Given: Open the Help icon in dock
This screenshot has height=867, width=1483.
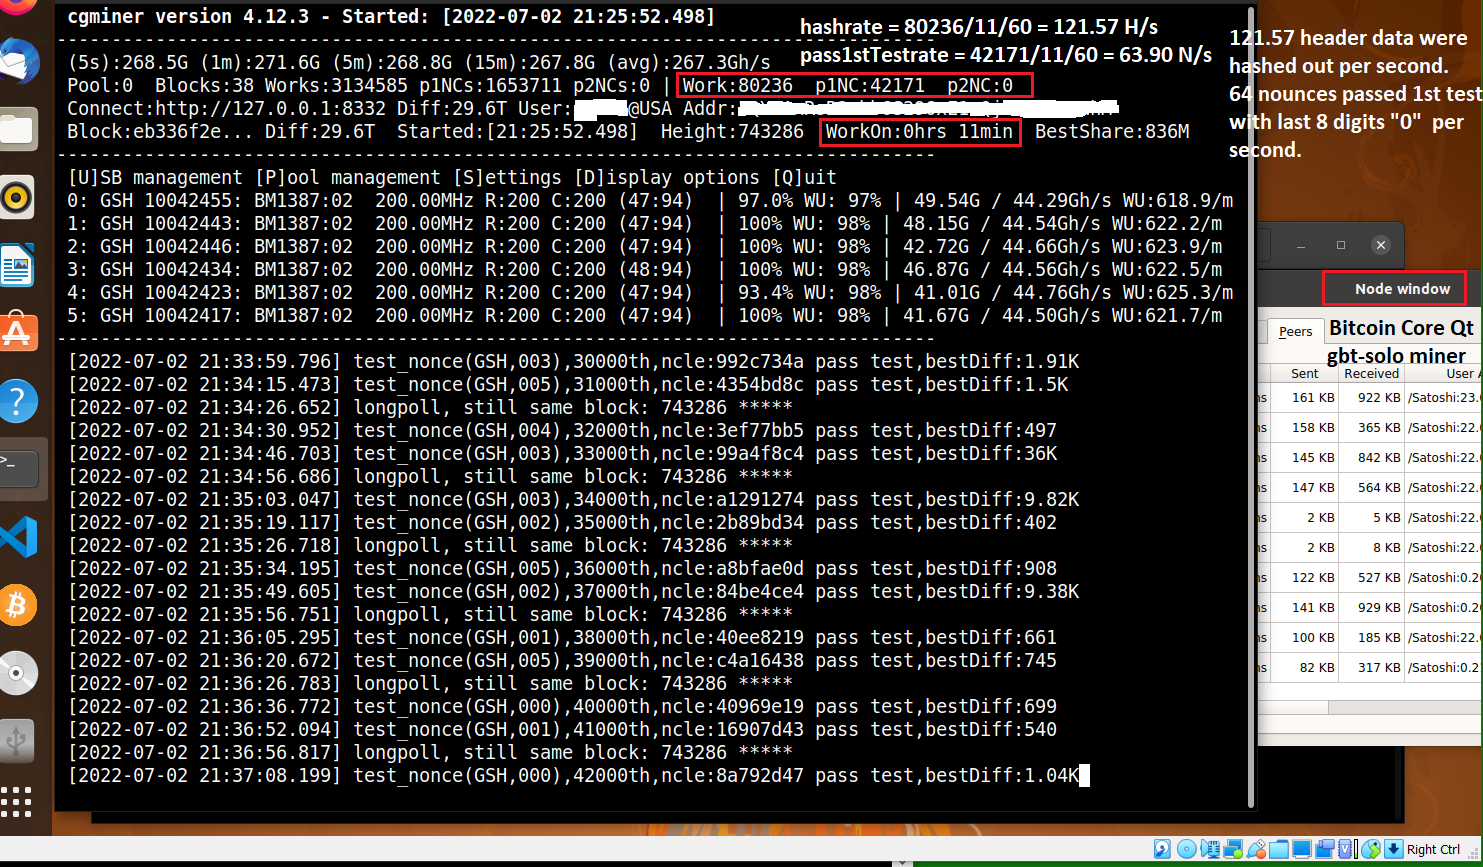Looking at the screenshot, I should click(18, 402).
